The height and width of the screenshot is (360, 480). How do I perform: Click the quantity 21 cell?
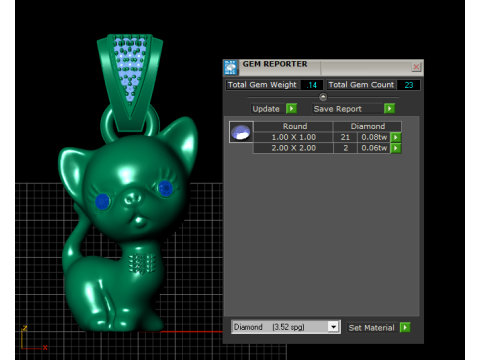pos(345,137)
